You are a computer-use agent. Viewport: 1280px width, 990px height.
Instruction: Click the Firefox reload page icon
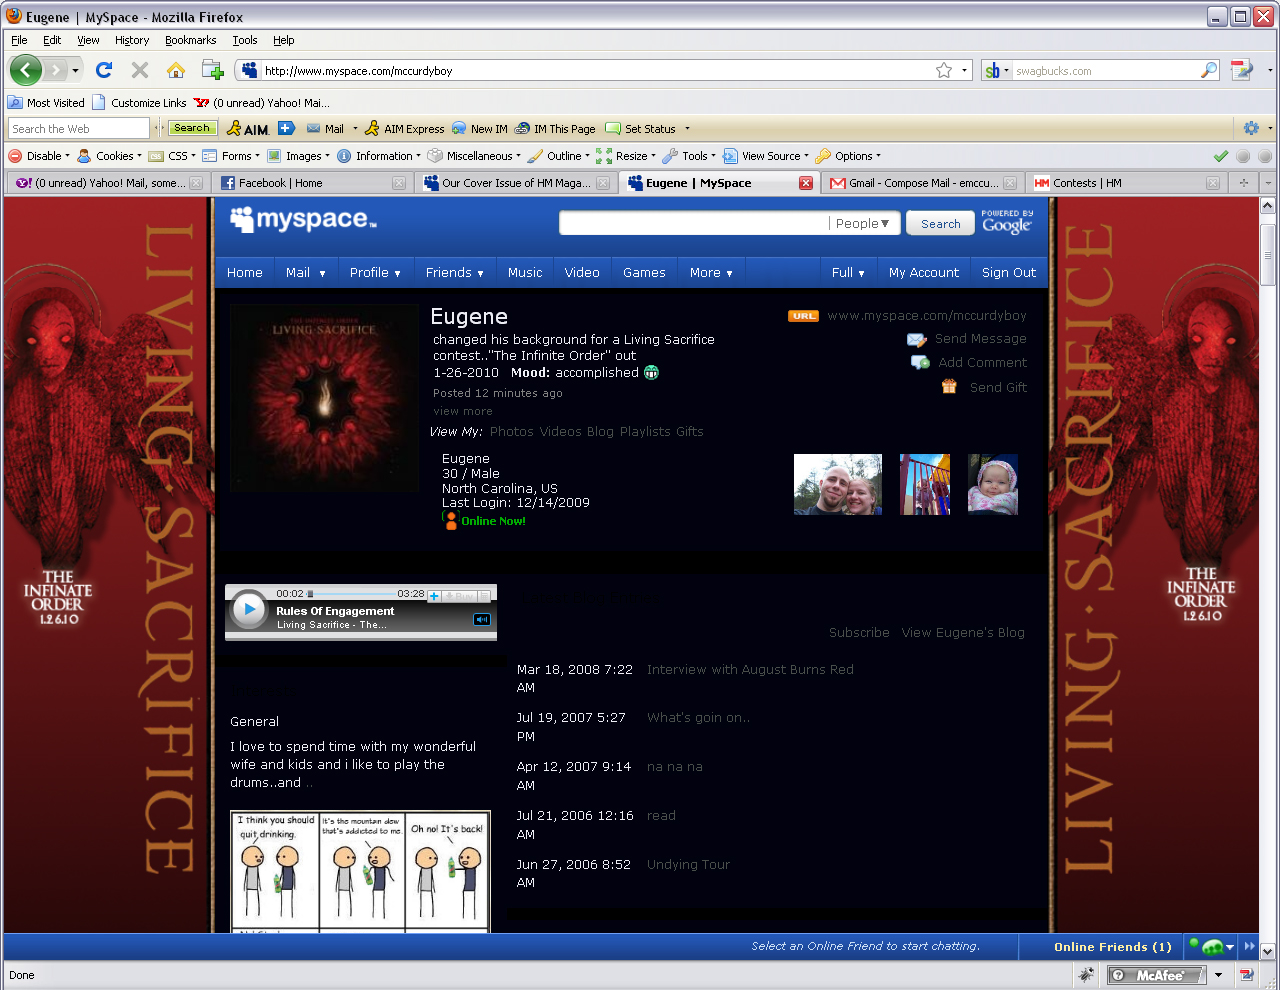point(104,70)
